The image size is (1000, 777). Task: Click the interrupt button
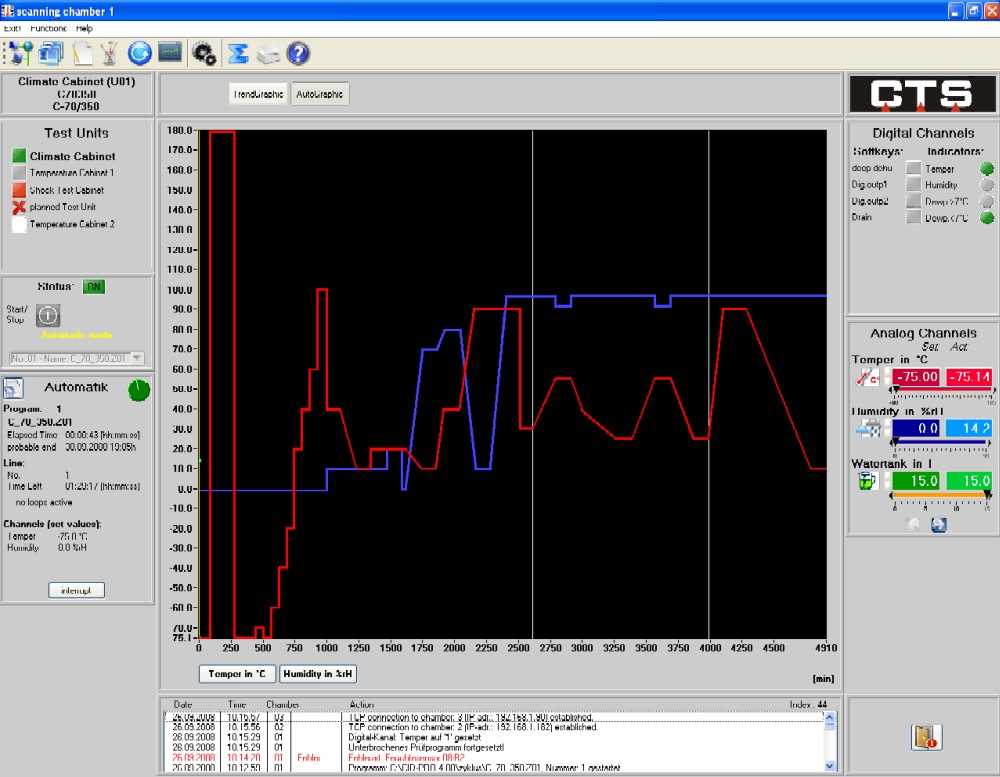(77, 591)
